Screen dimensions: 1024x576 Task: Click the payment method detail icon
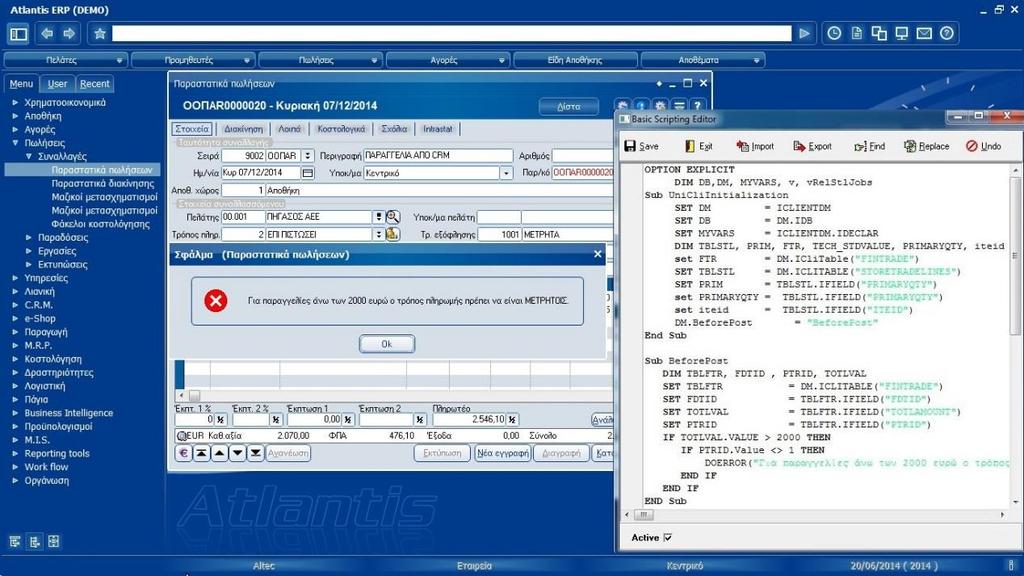coord(392,234)
